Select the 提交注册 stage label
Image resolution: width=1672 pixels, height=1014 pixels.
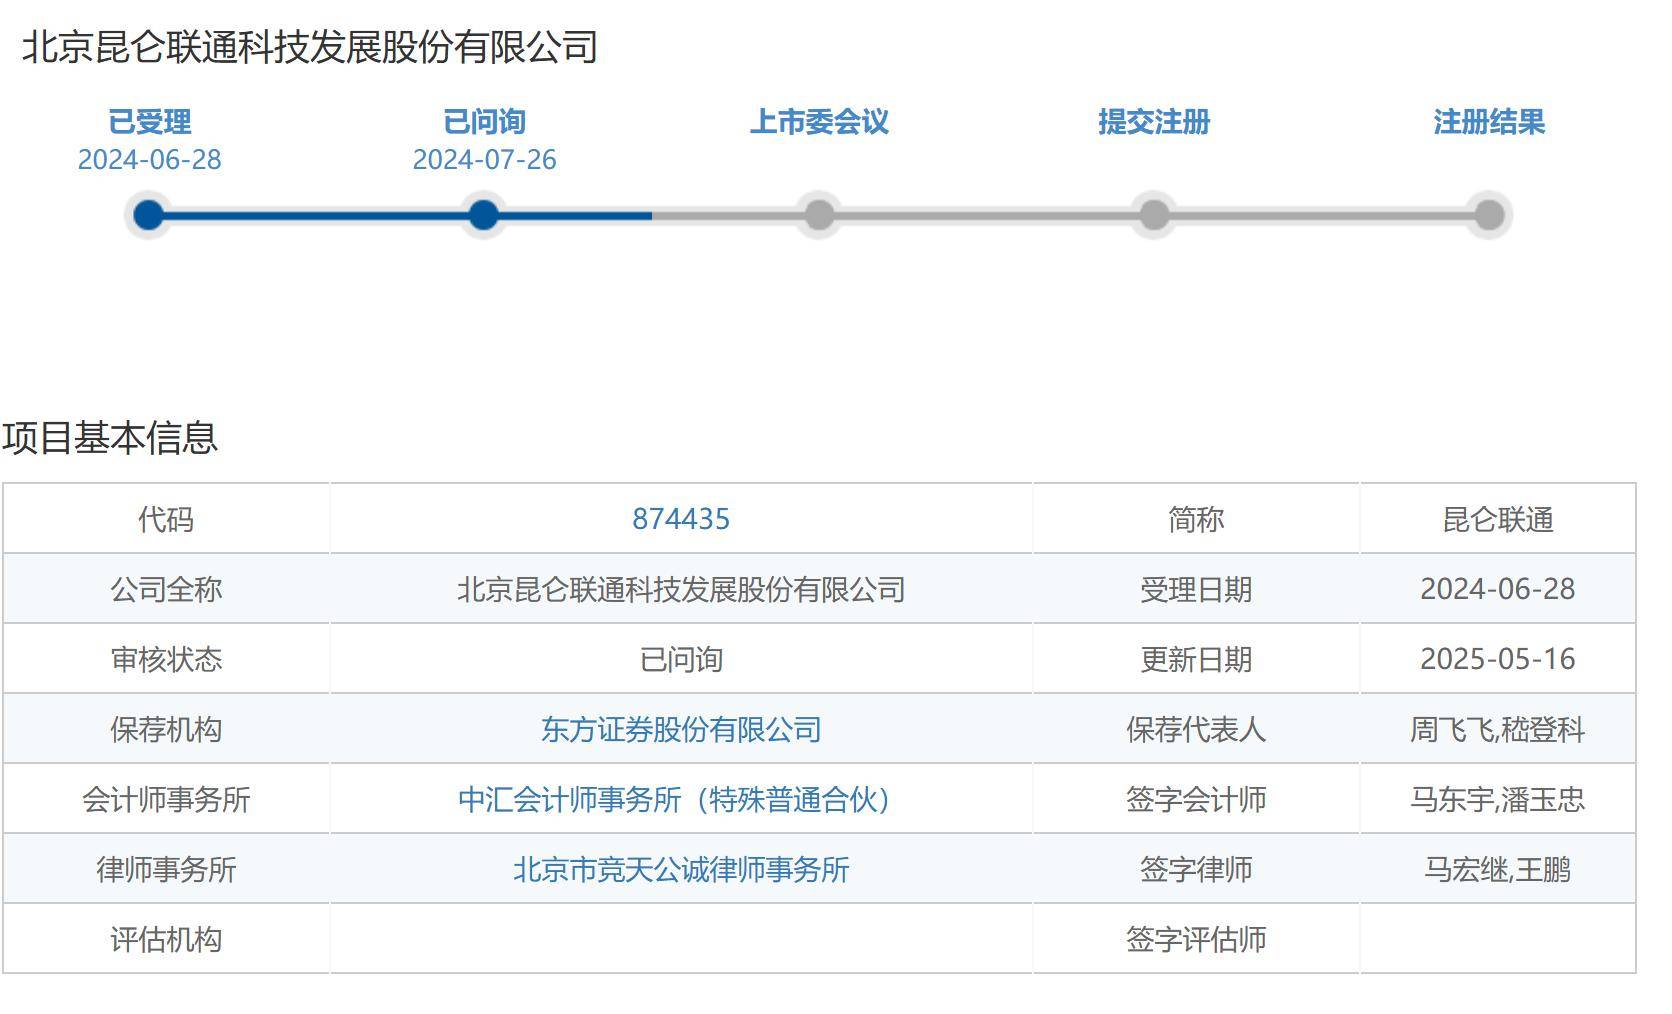(1154, 122)
